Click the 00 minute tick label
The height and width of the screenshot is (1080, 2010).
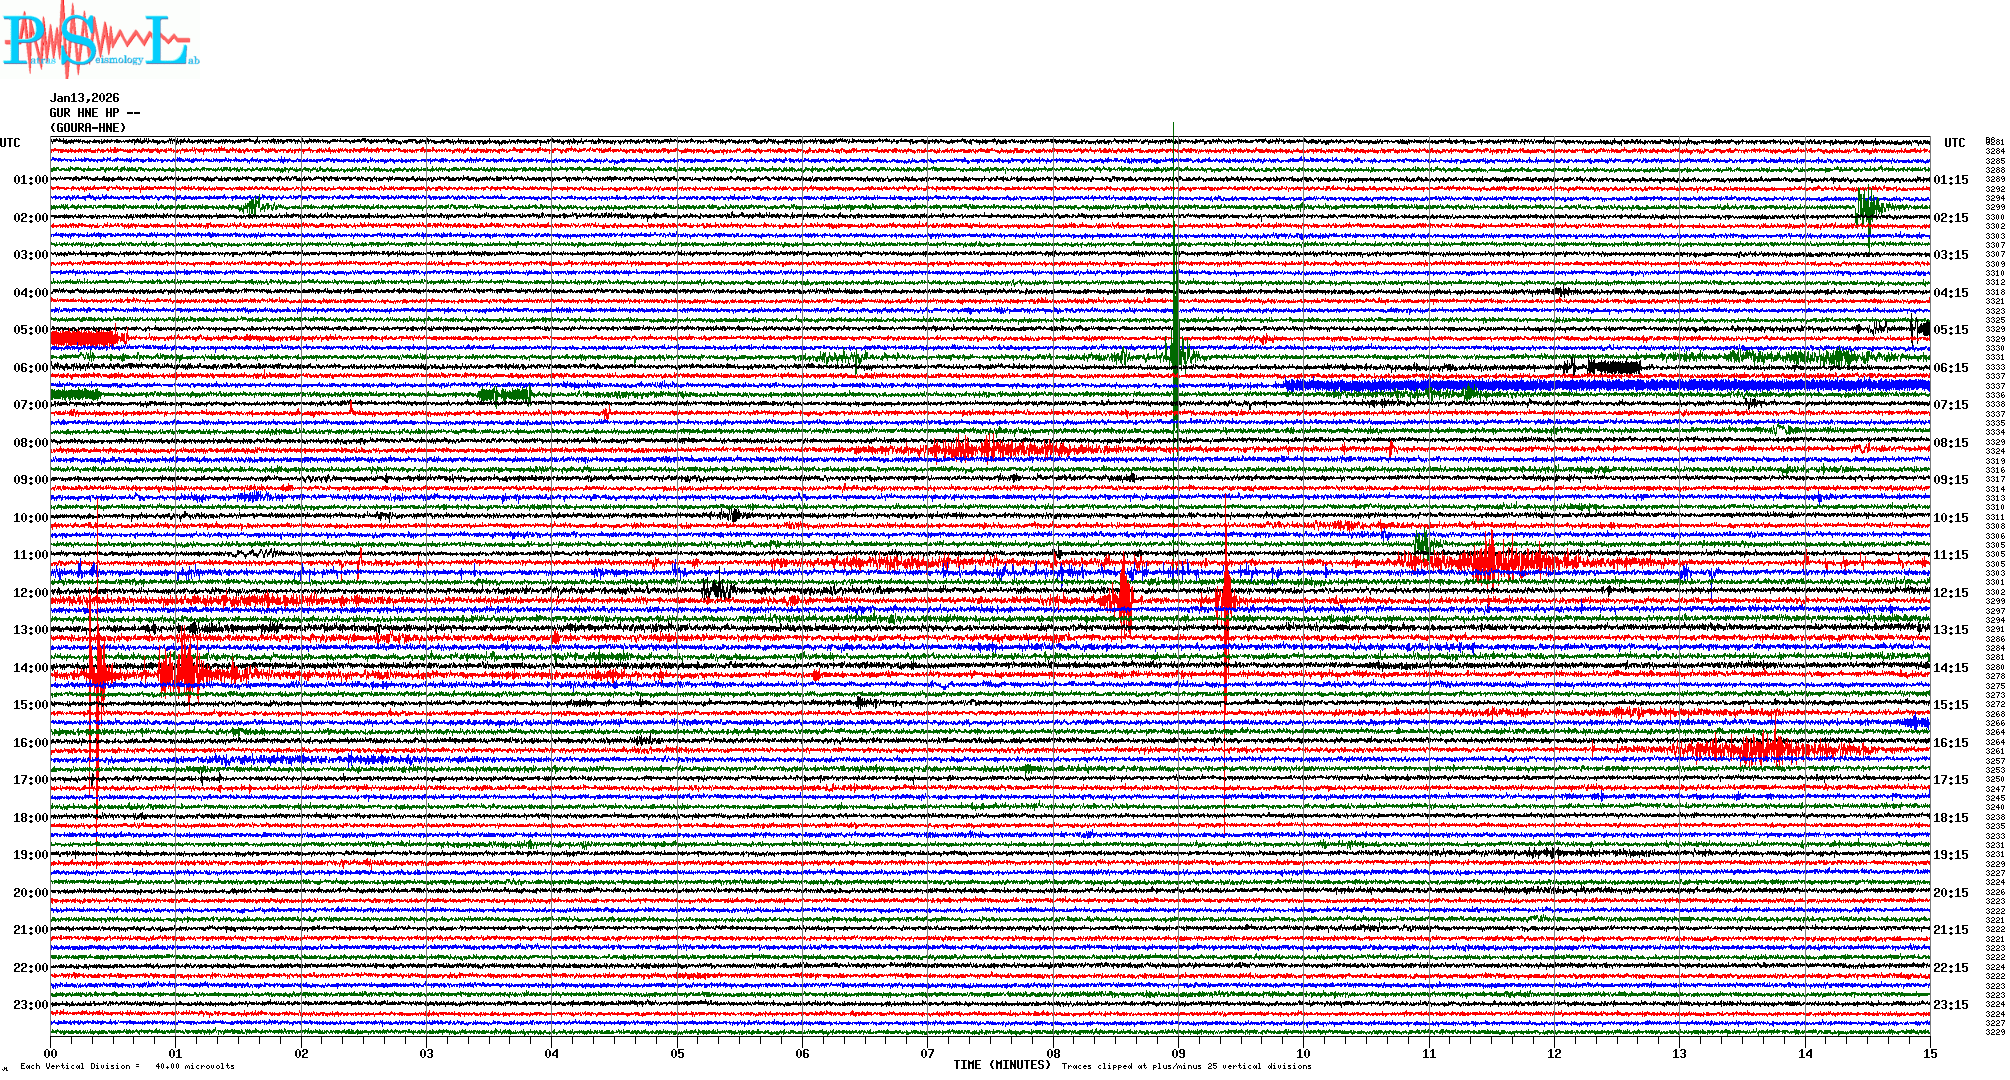51,1054
